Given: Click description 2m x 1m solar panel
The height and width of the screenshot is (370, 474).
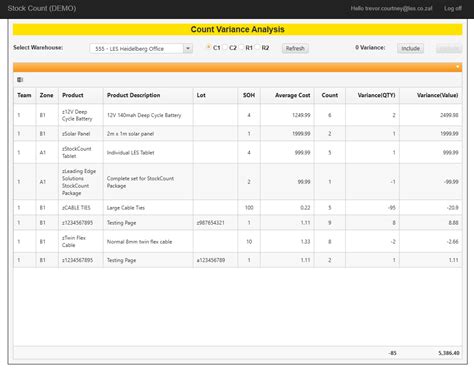Looking at the screenshot, I should 130,134.
